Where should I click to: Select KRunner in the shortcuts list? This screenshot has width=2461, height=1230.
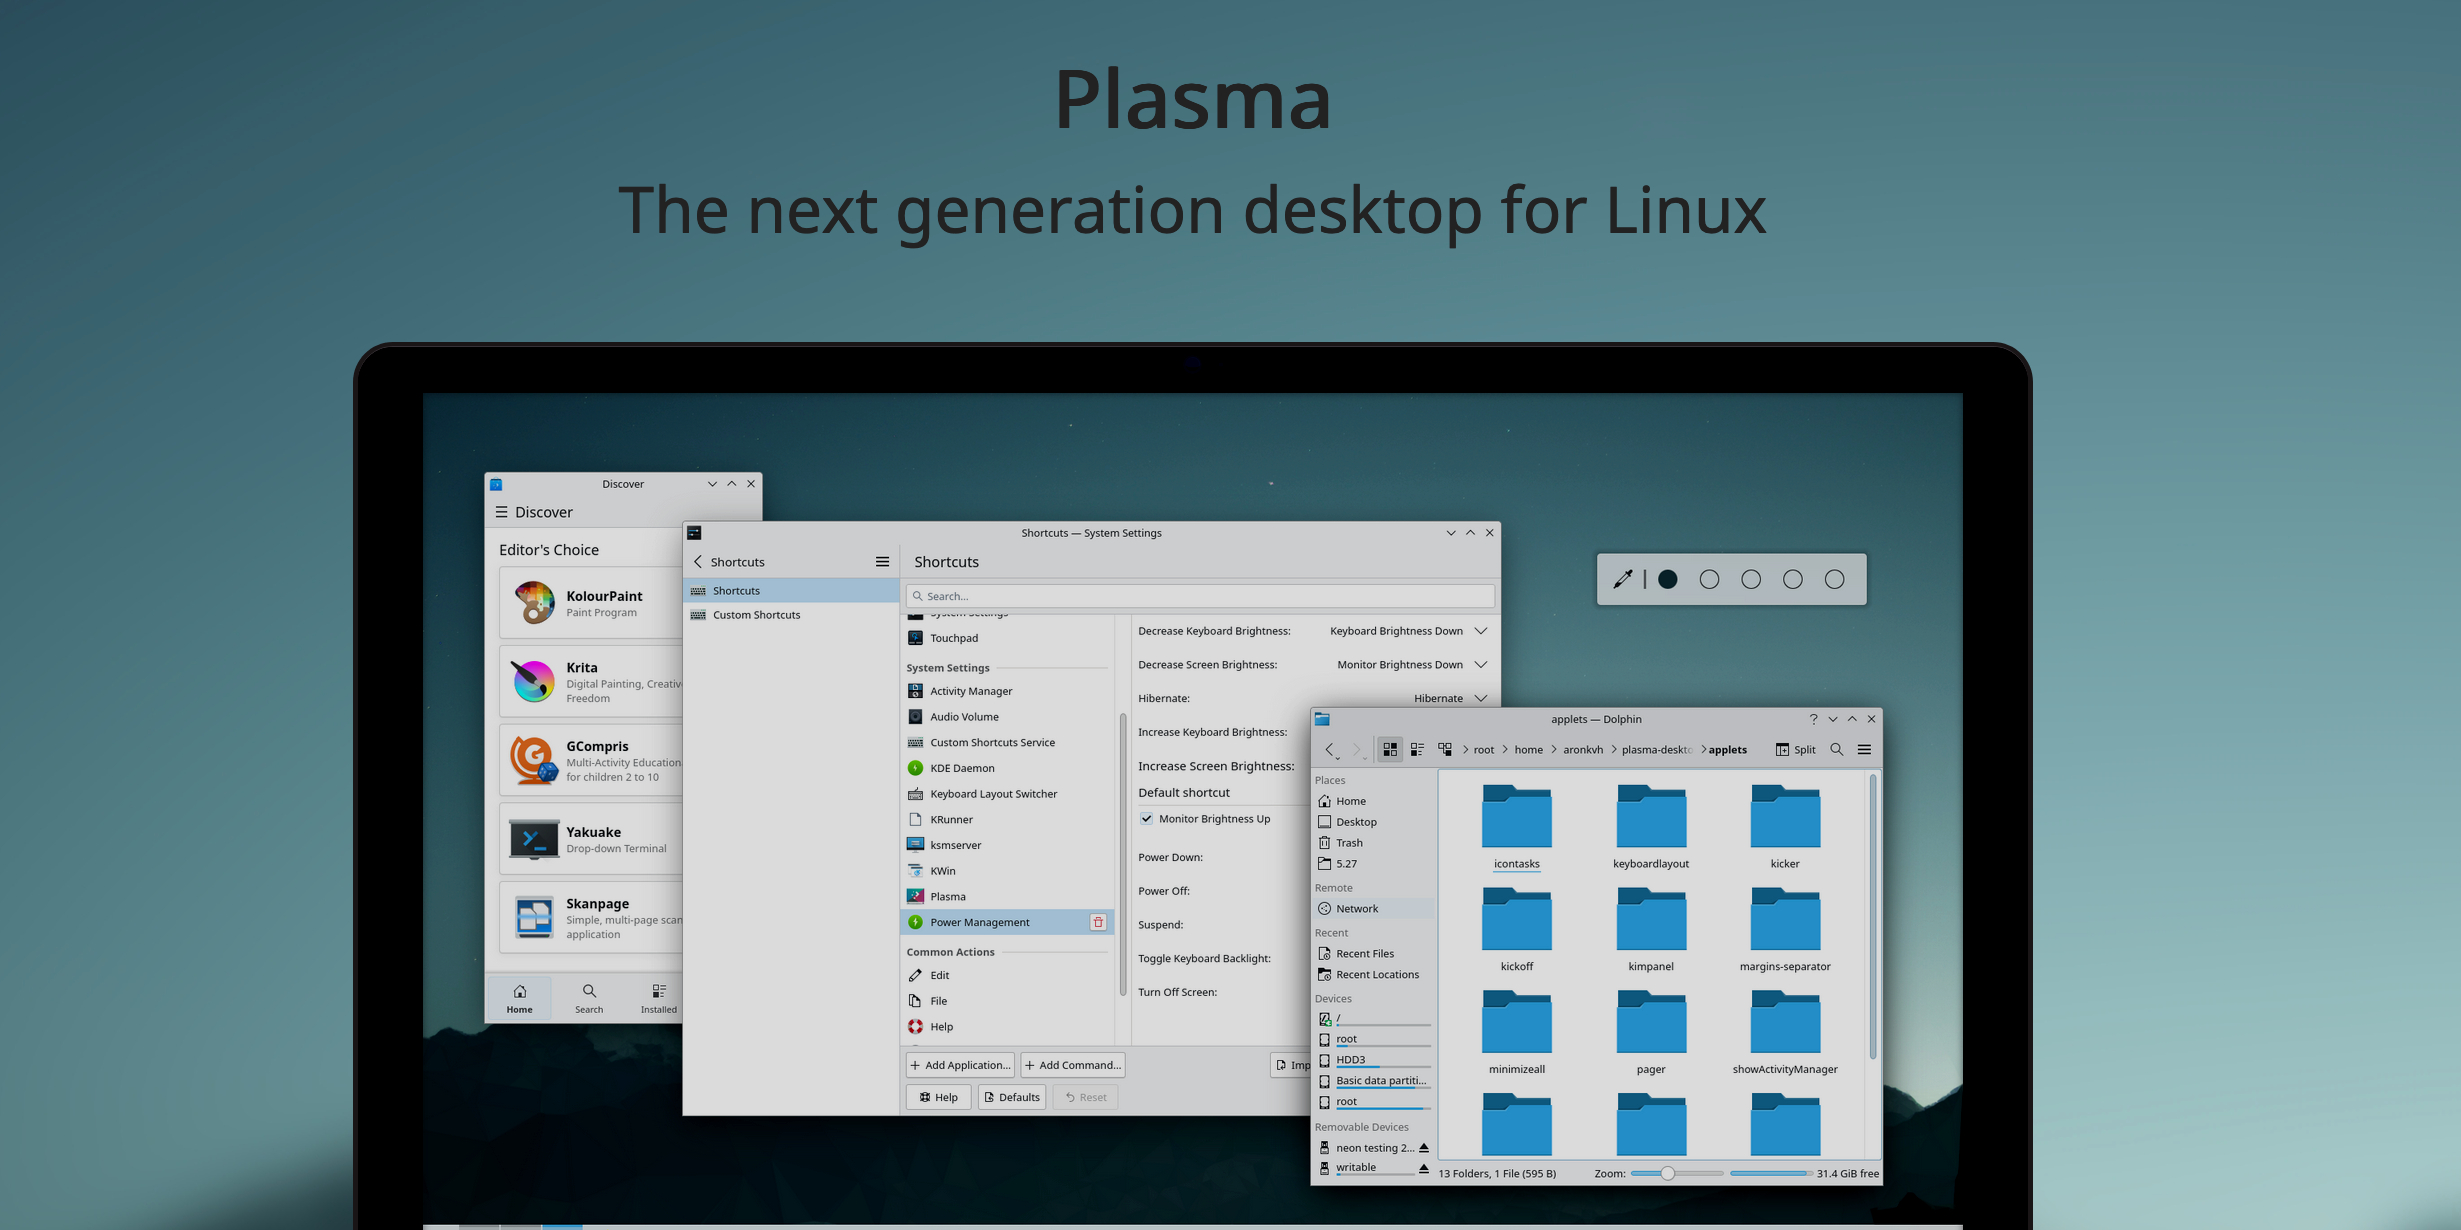click(x=1007, y=820)
